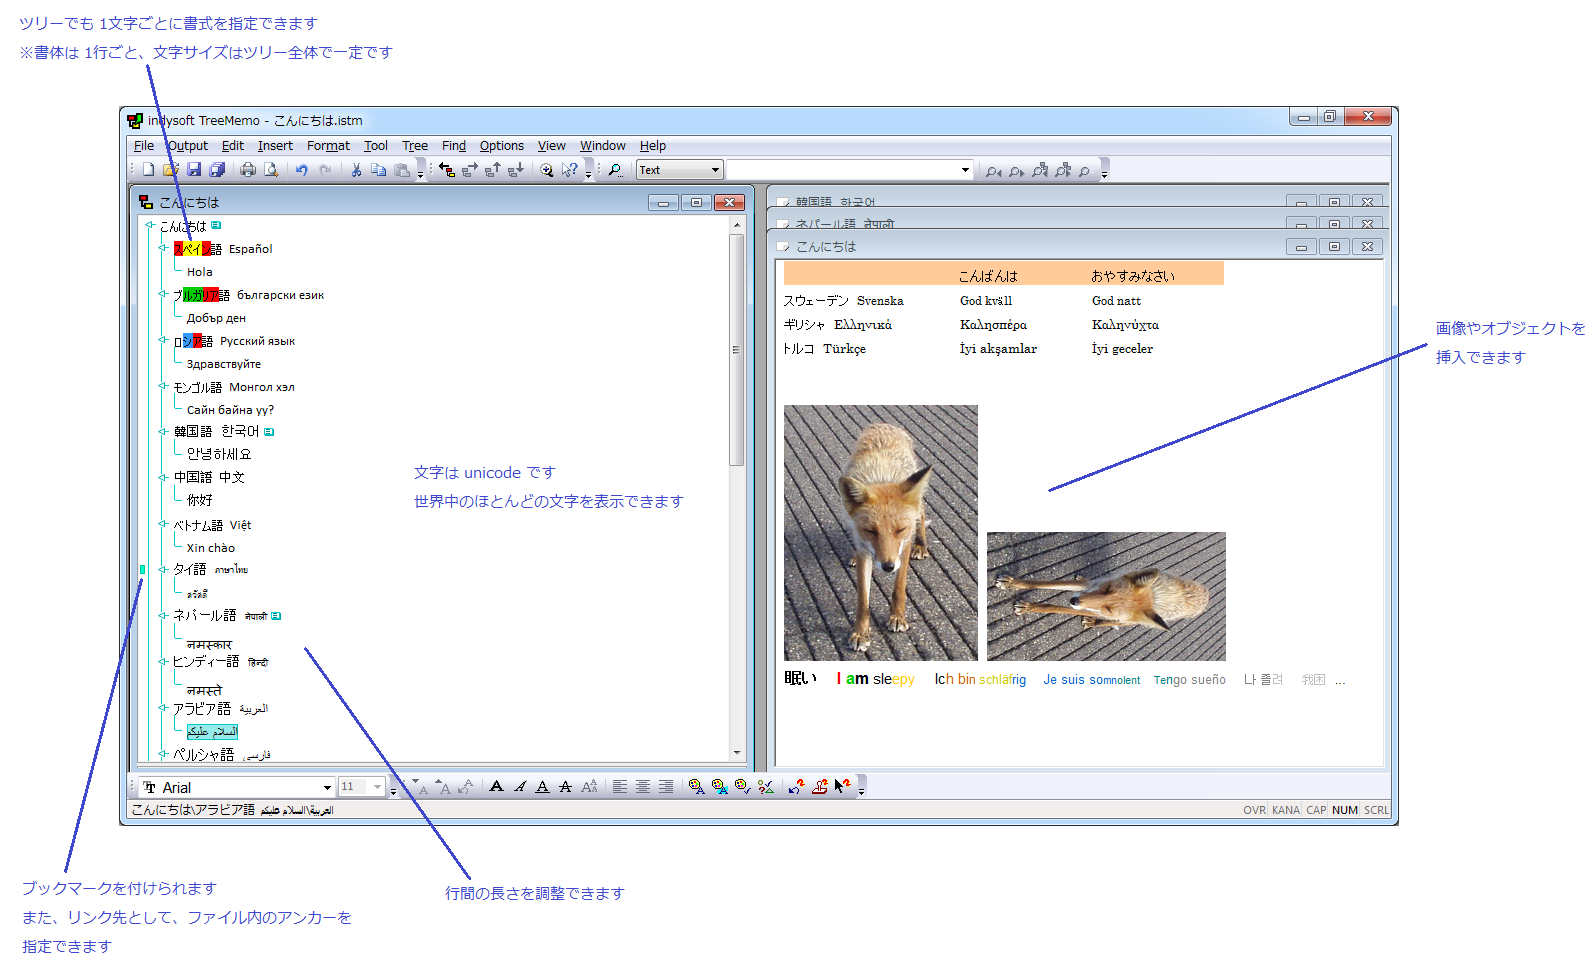The width and height of the screenshot is (1590, 966).
Task: Open the File menu
Action: point(144,146)
